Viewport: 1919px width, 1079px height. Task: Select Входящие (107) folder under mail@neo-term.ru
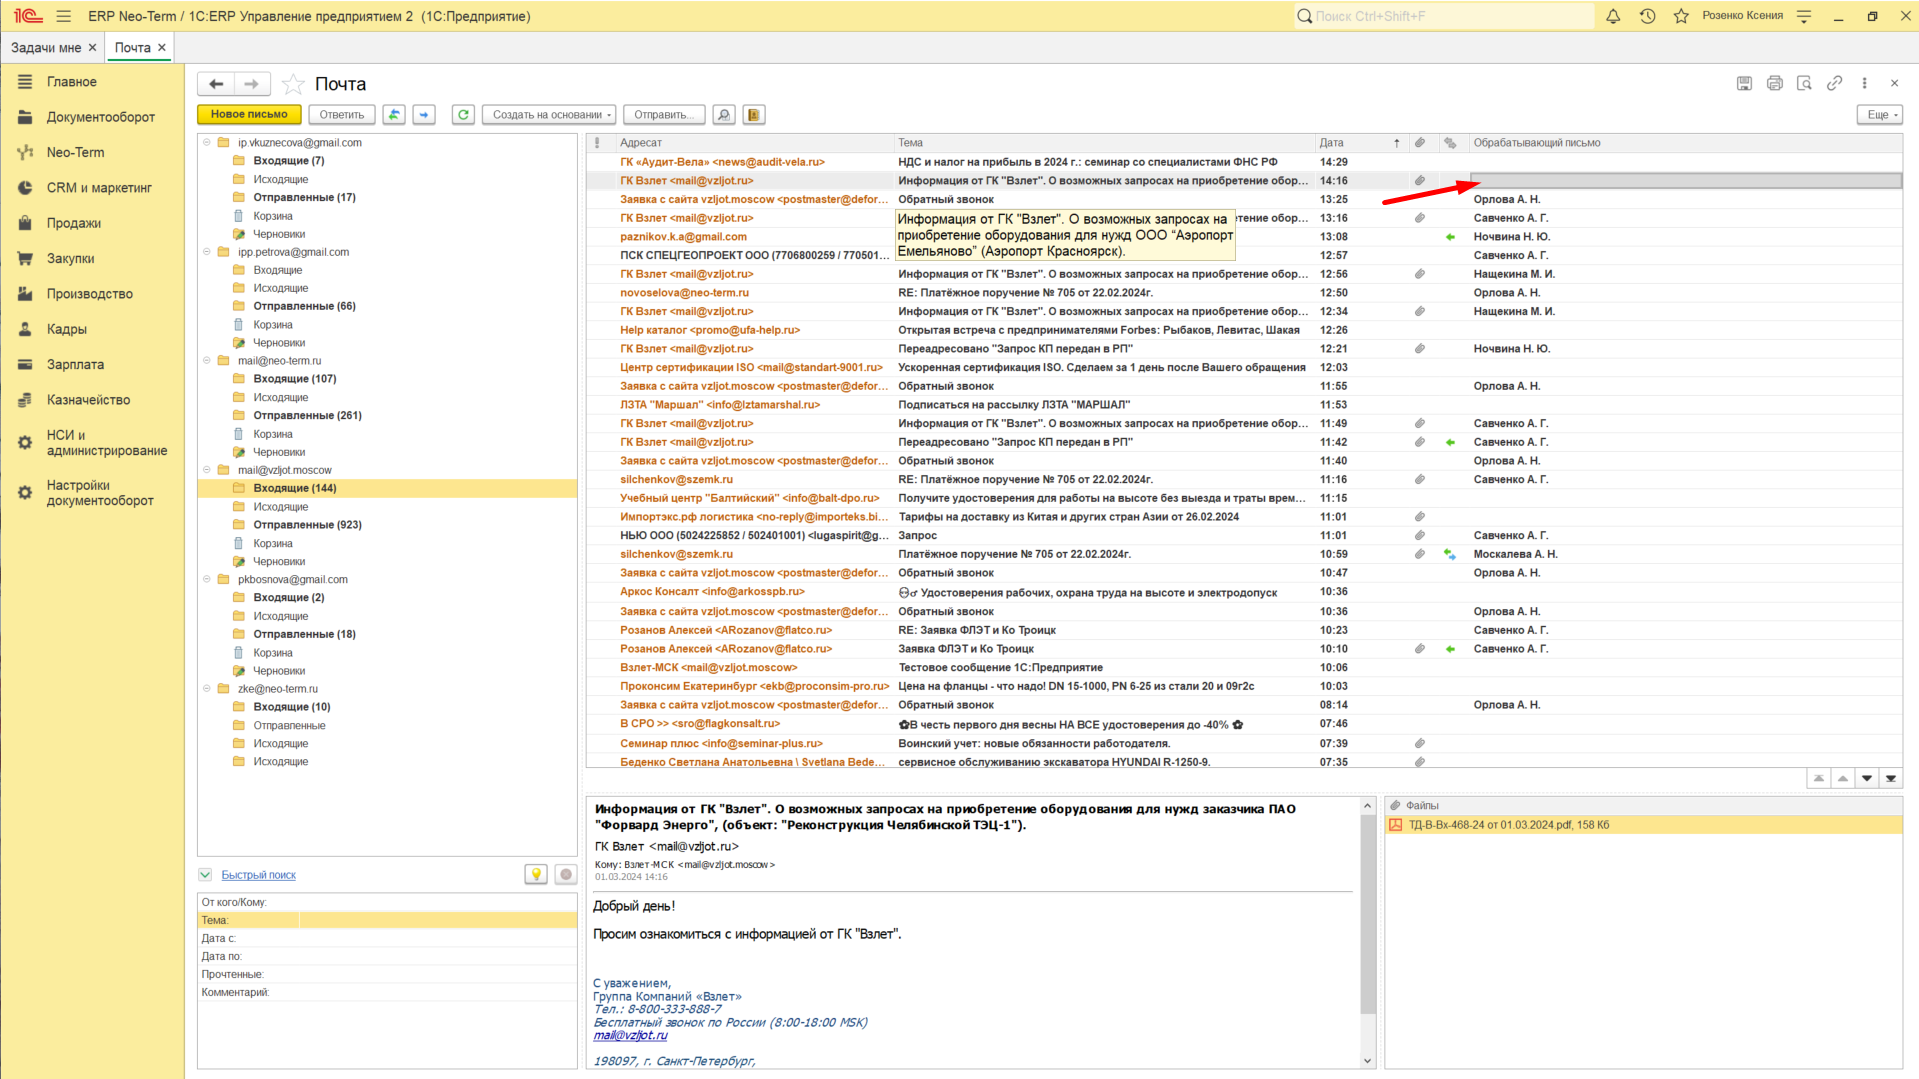(x=295, y=379)
